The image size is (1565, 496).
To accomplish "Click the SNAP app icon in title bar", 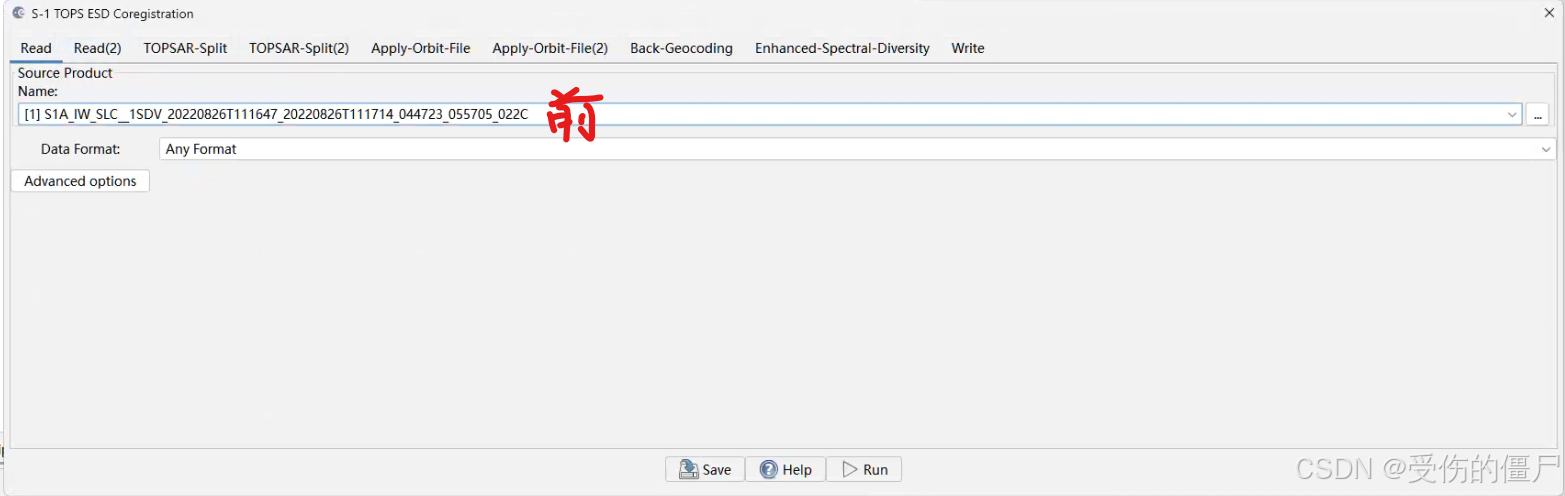I will 18,14.
